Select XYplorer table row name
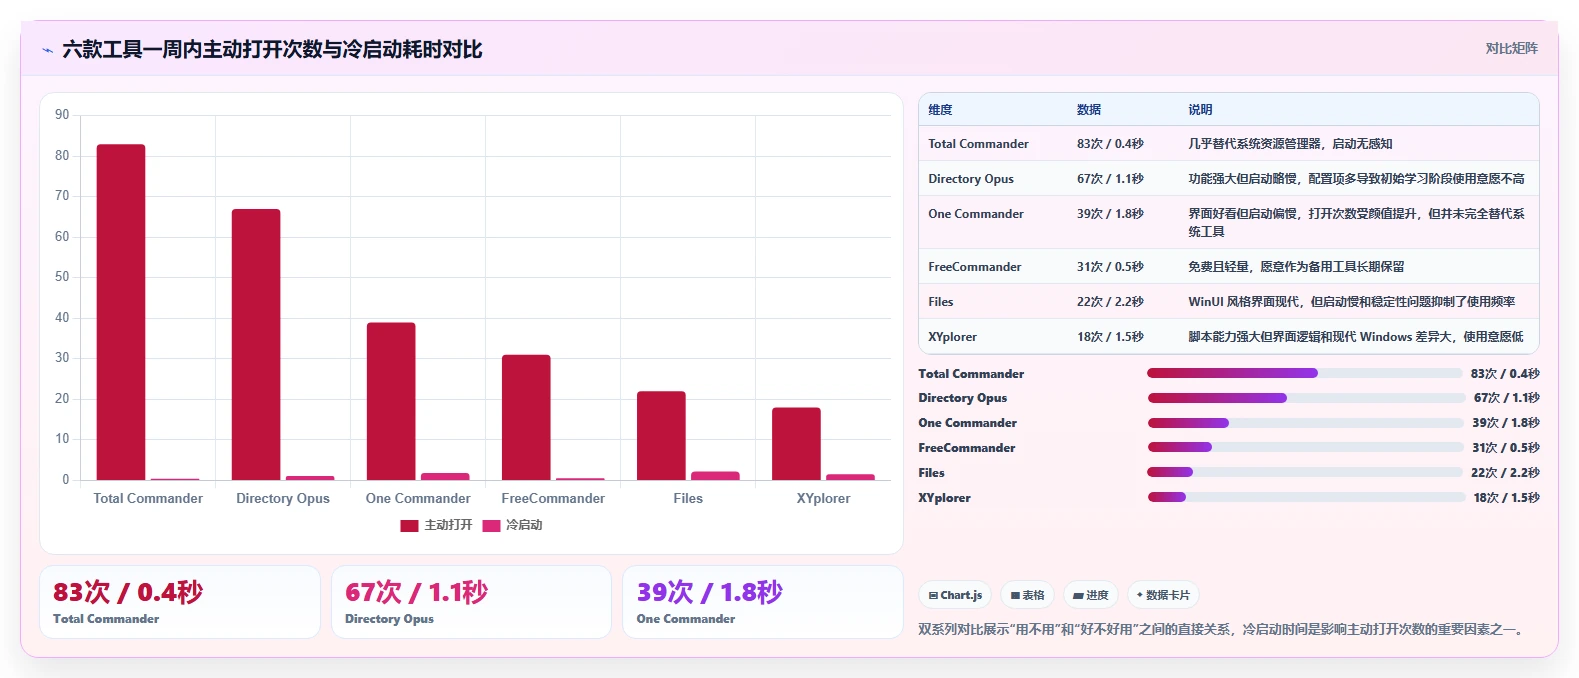 [x=952, y=337]
